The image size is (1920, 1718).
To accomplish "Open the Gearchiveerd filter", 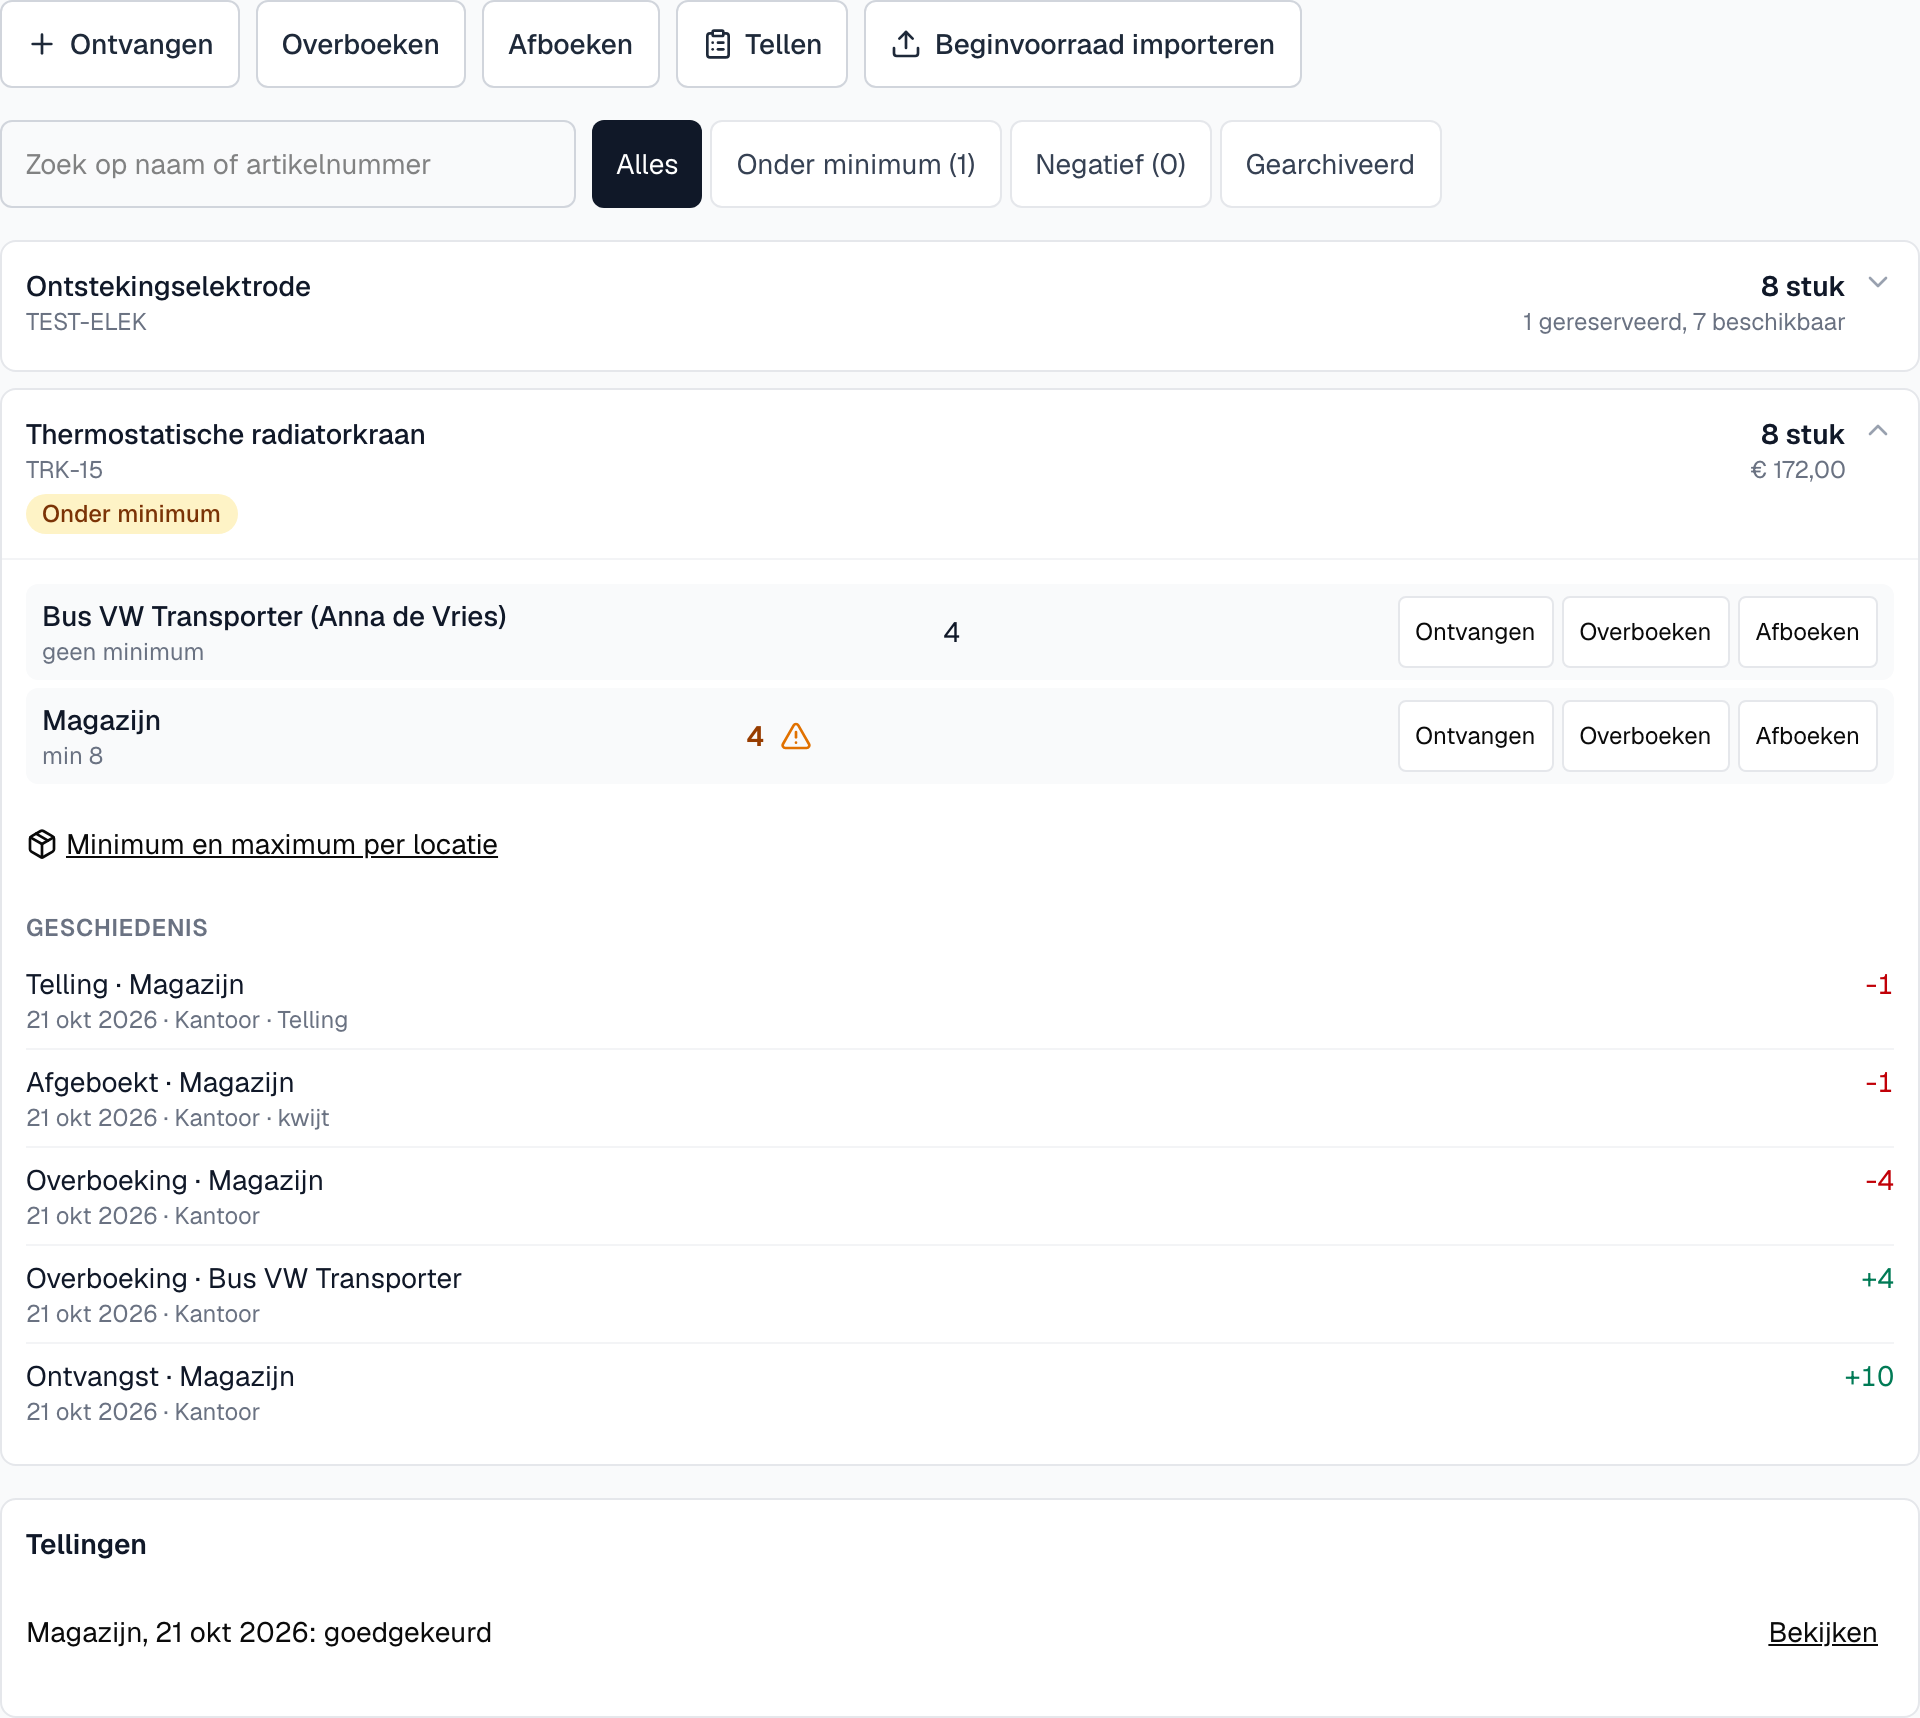I will [1330, 164].
